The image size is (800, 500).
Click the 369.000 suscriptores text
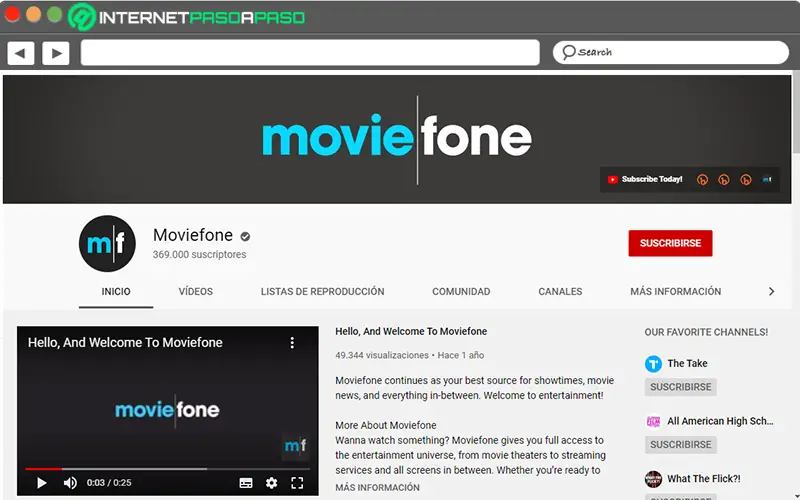tap(199, 254)
